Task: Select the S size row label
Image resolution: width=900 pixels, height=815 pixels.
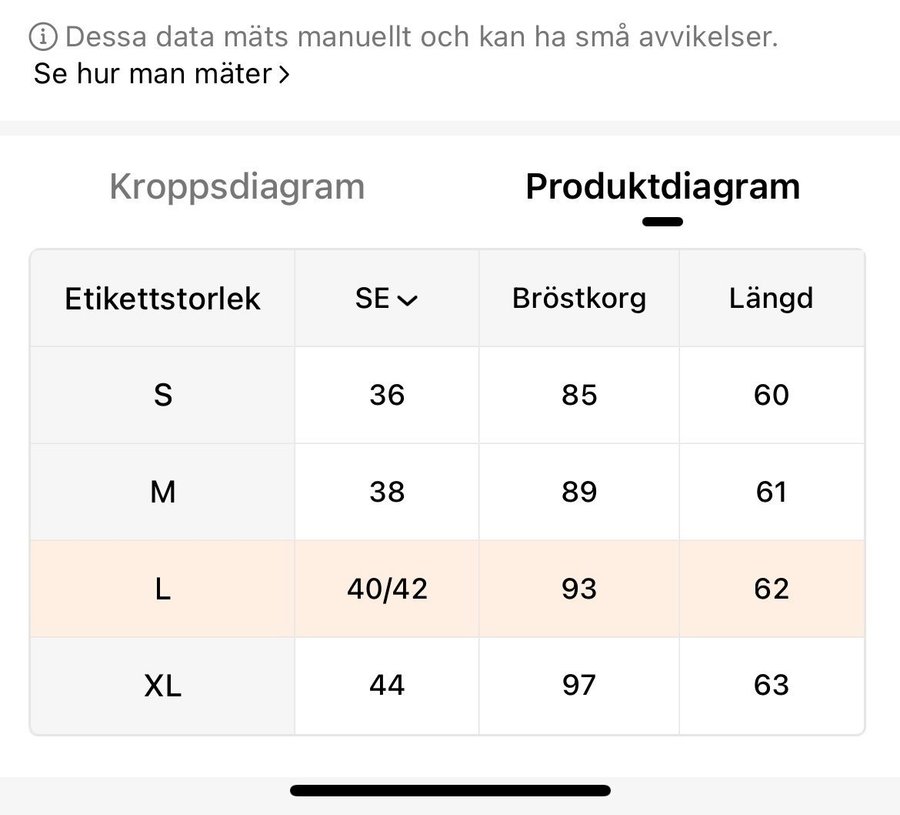Action: pos(163,395)
